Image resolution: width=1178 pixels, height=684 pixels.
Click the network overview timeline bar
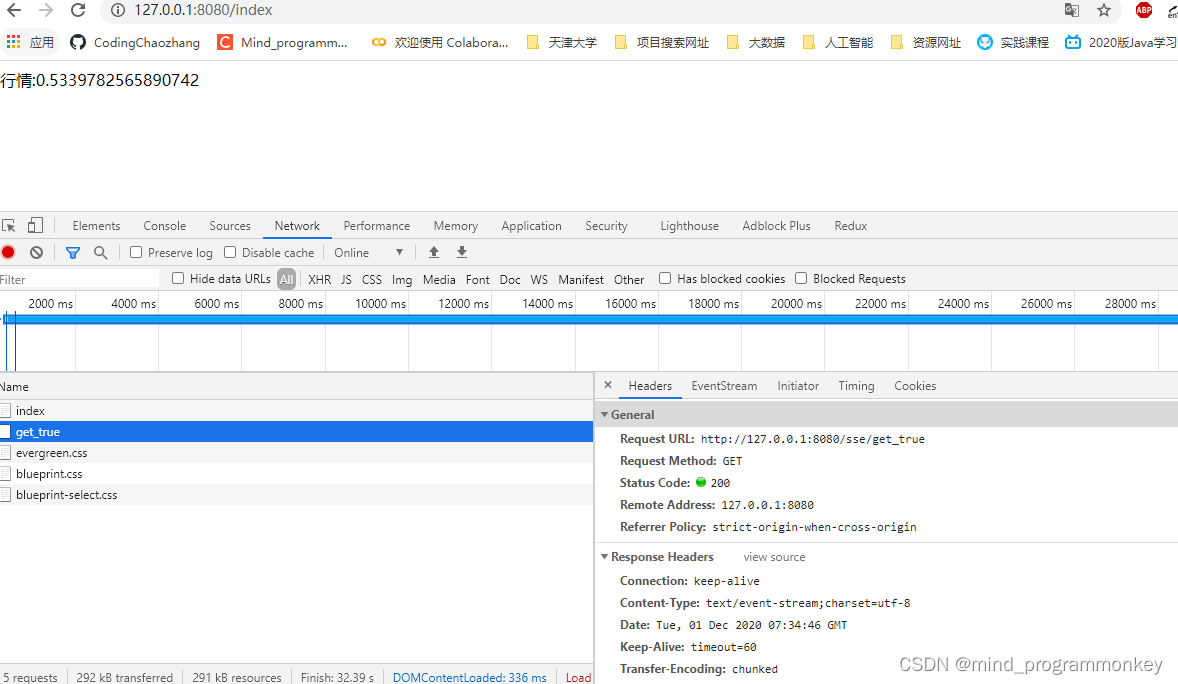point(589,319)
